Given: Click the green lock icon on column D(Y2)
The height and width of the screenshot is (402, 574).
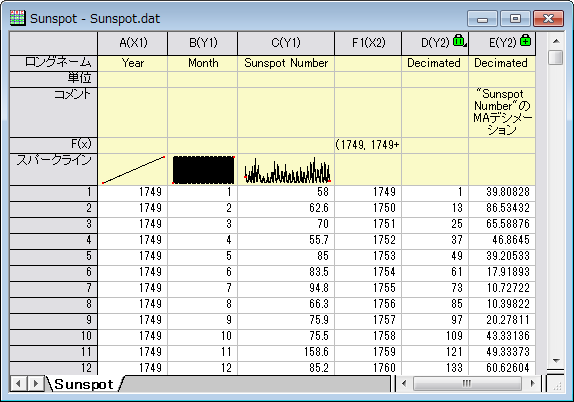Looking at the screenshot, I should [459, 40].
